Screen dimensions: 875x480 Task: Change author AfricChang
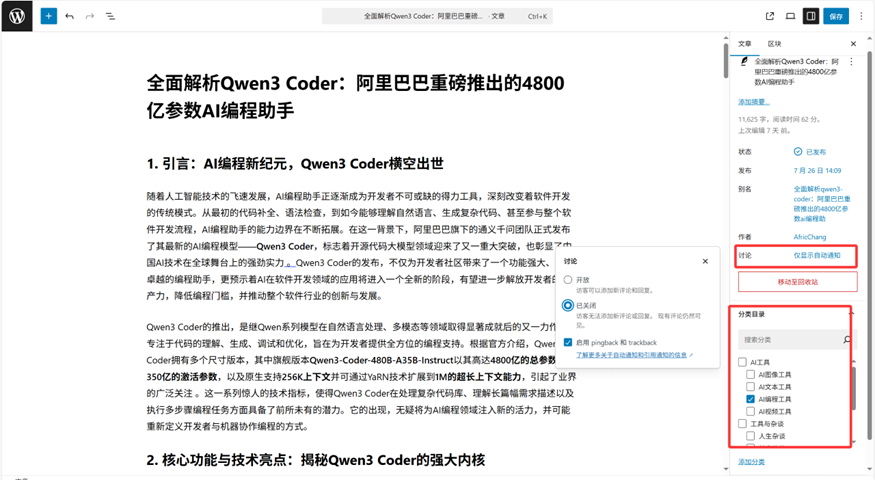[810, 237]
